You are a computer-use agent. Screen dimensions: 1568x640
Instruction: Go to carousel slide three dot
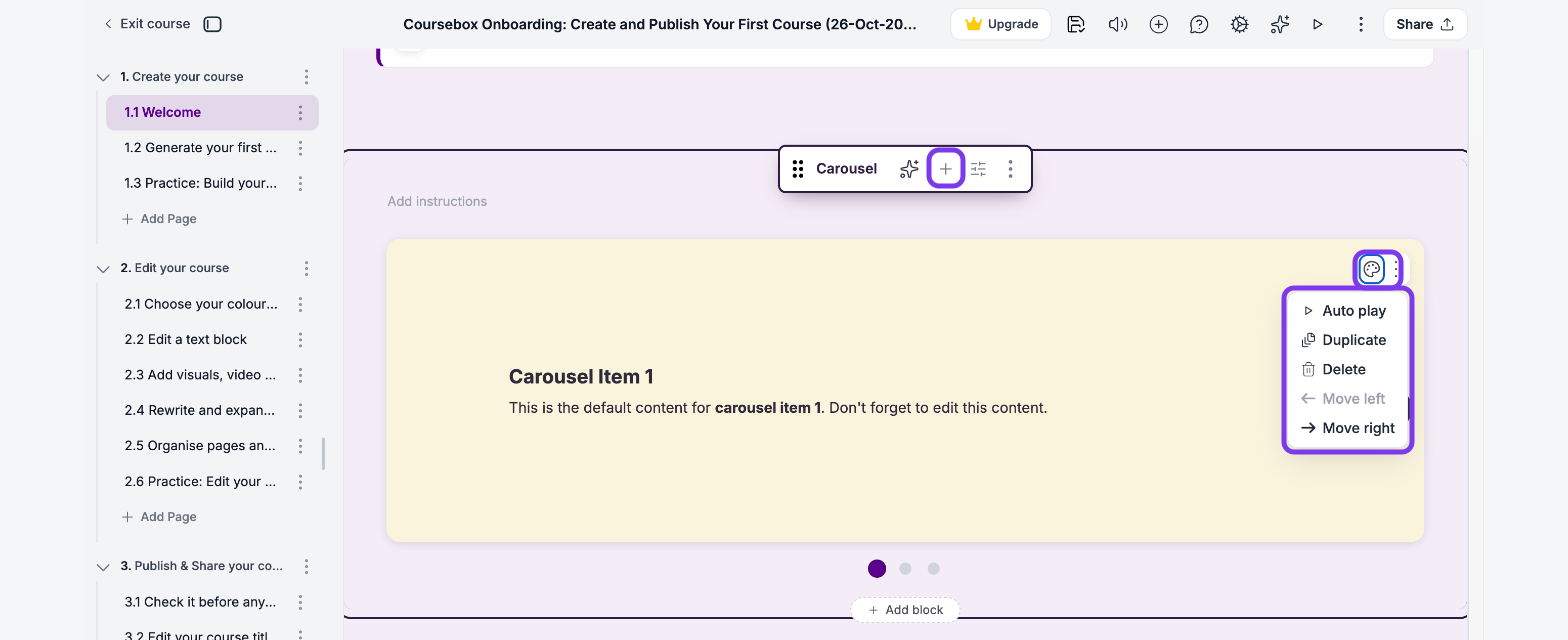pyautogui.click(x=933, y=569)
